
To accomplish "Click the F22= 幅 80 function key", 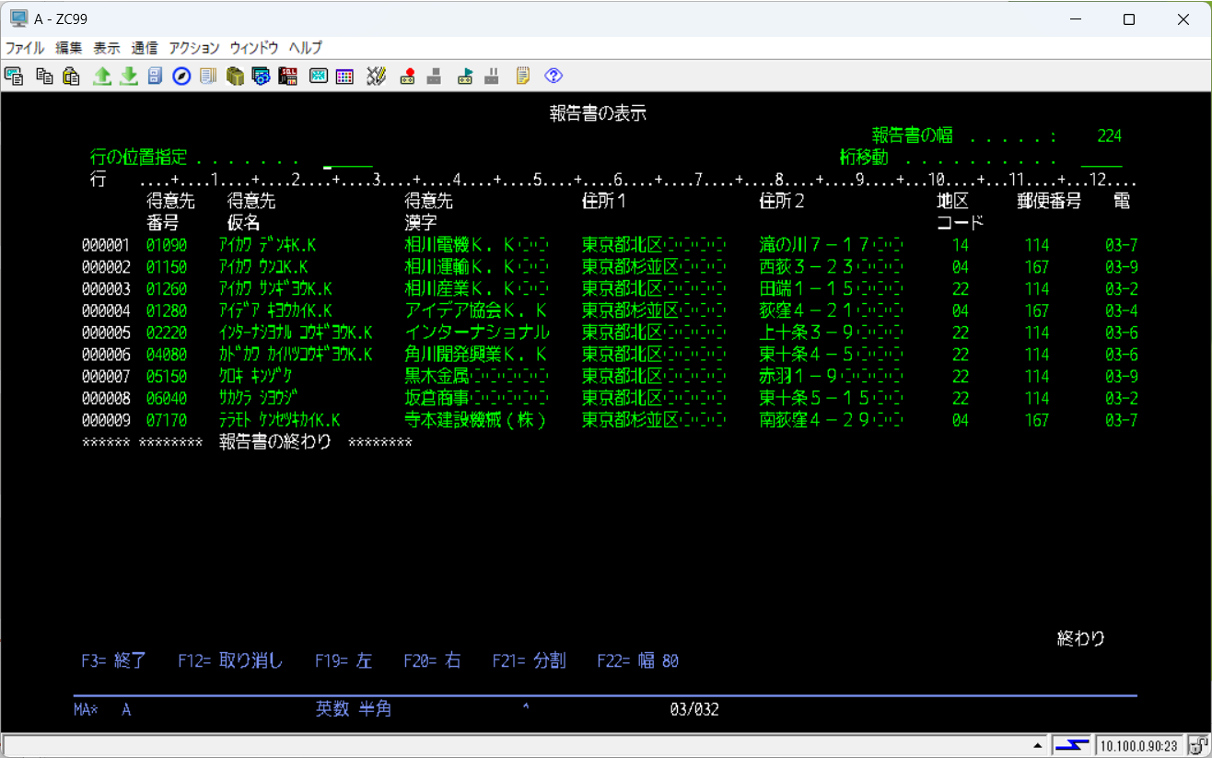I will point(638,661).
